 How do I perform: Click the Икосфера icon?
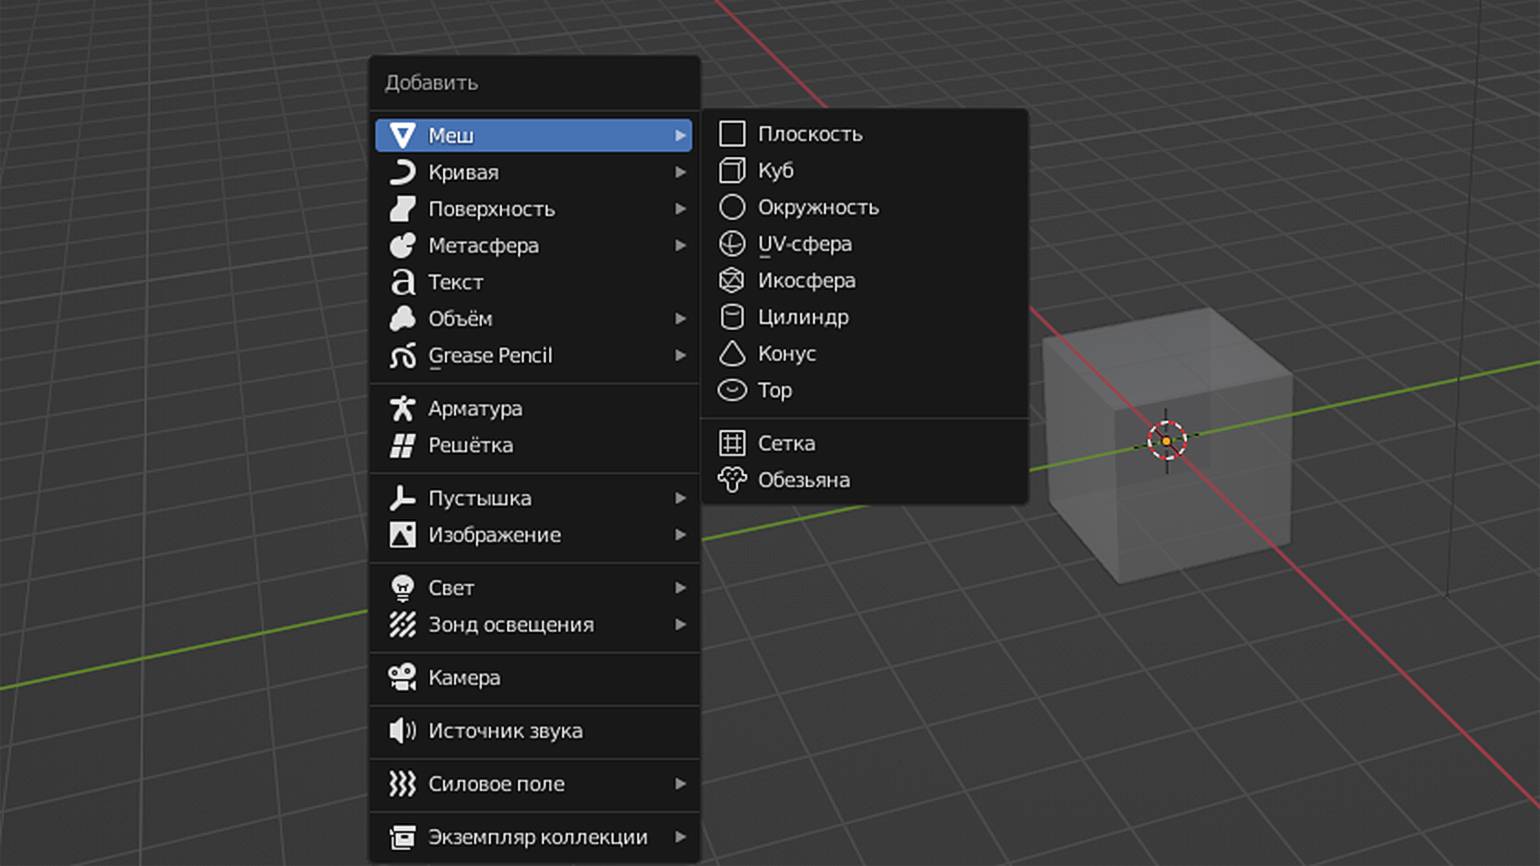click(732, 281)
